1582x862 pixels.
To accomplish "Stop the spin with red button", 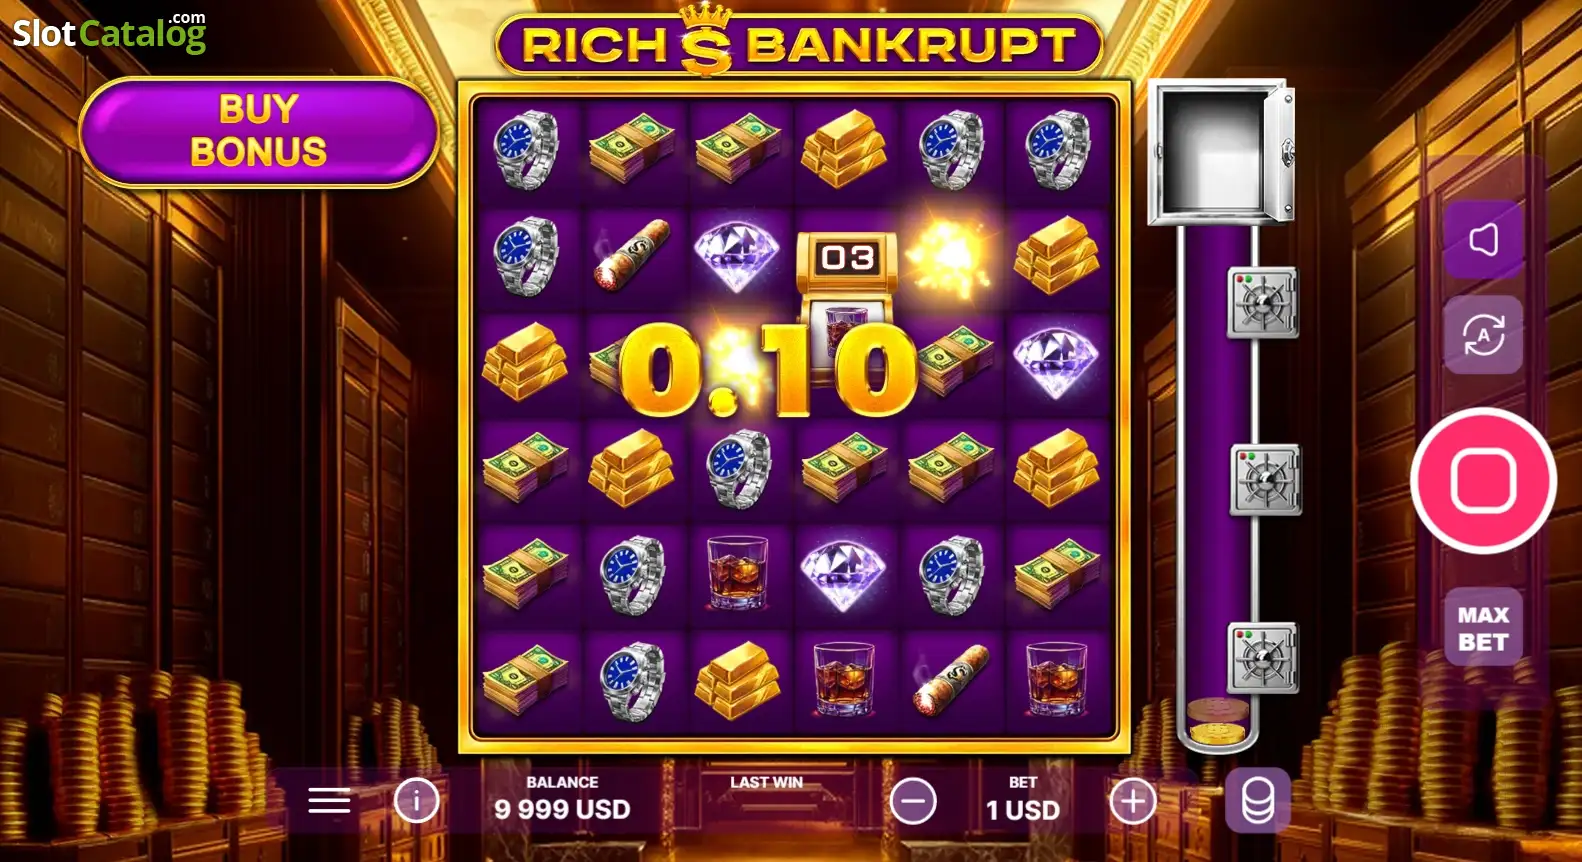I will [1484, 481].
